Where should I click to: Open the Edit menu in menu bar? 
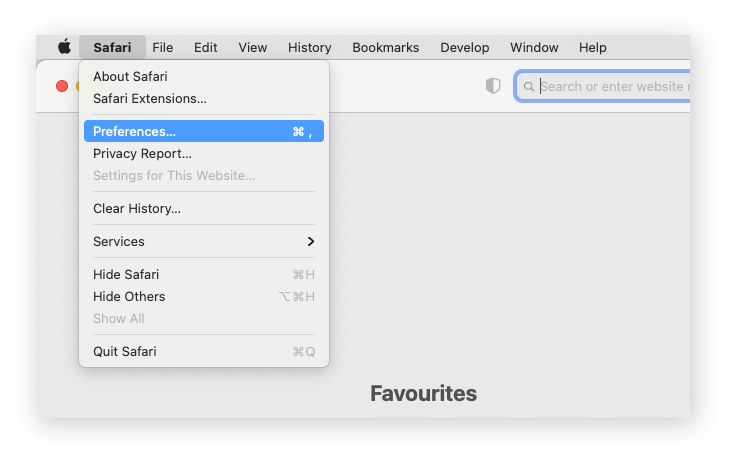click(x=206, y=47)
